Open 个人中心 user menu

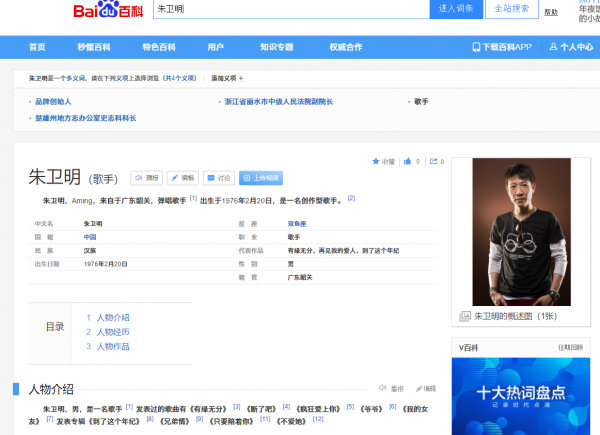click(x=571, y=47)
